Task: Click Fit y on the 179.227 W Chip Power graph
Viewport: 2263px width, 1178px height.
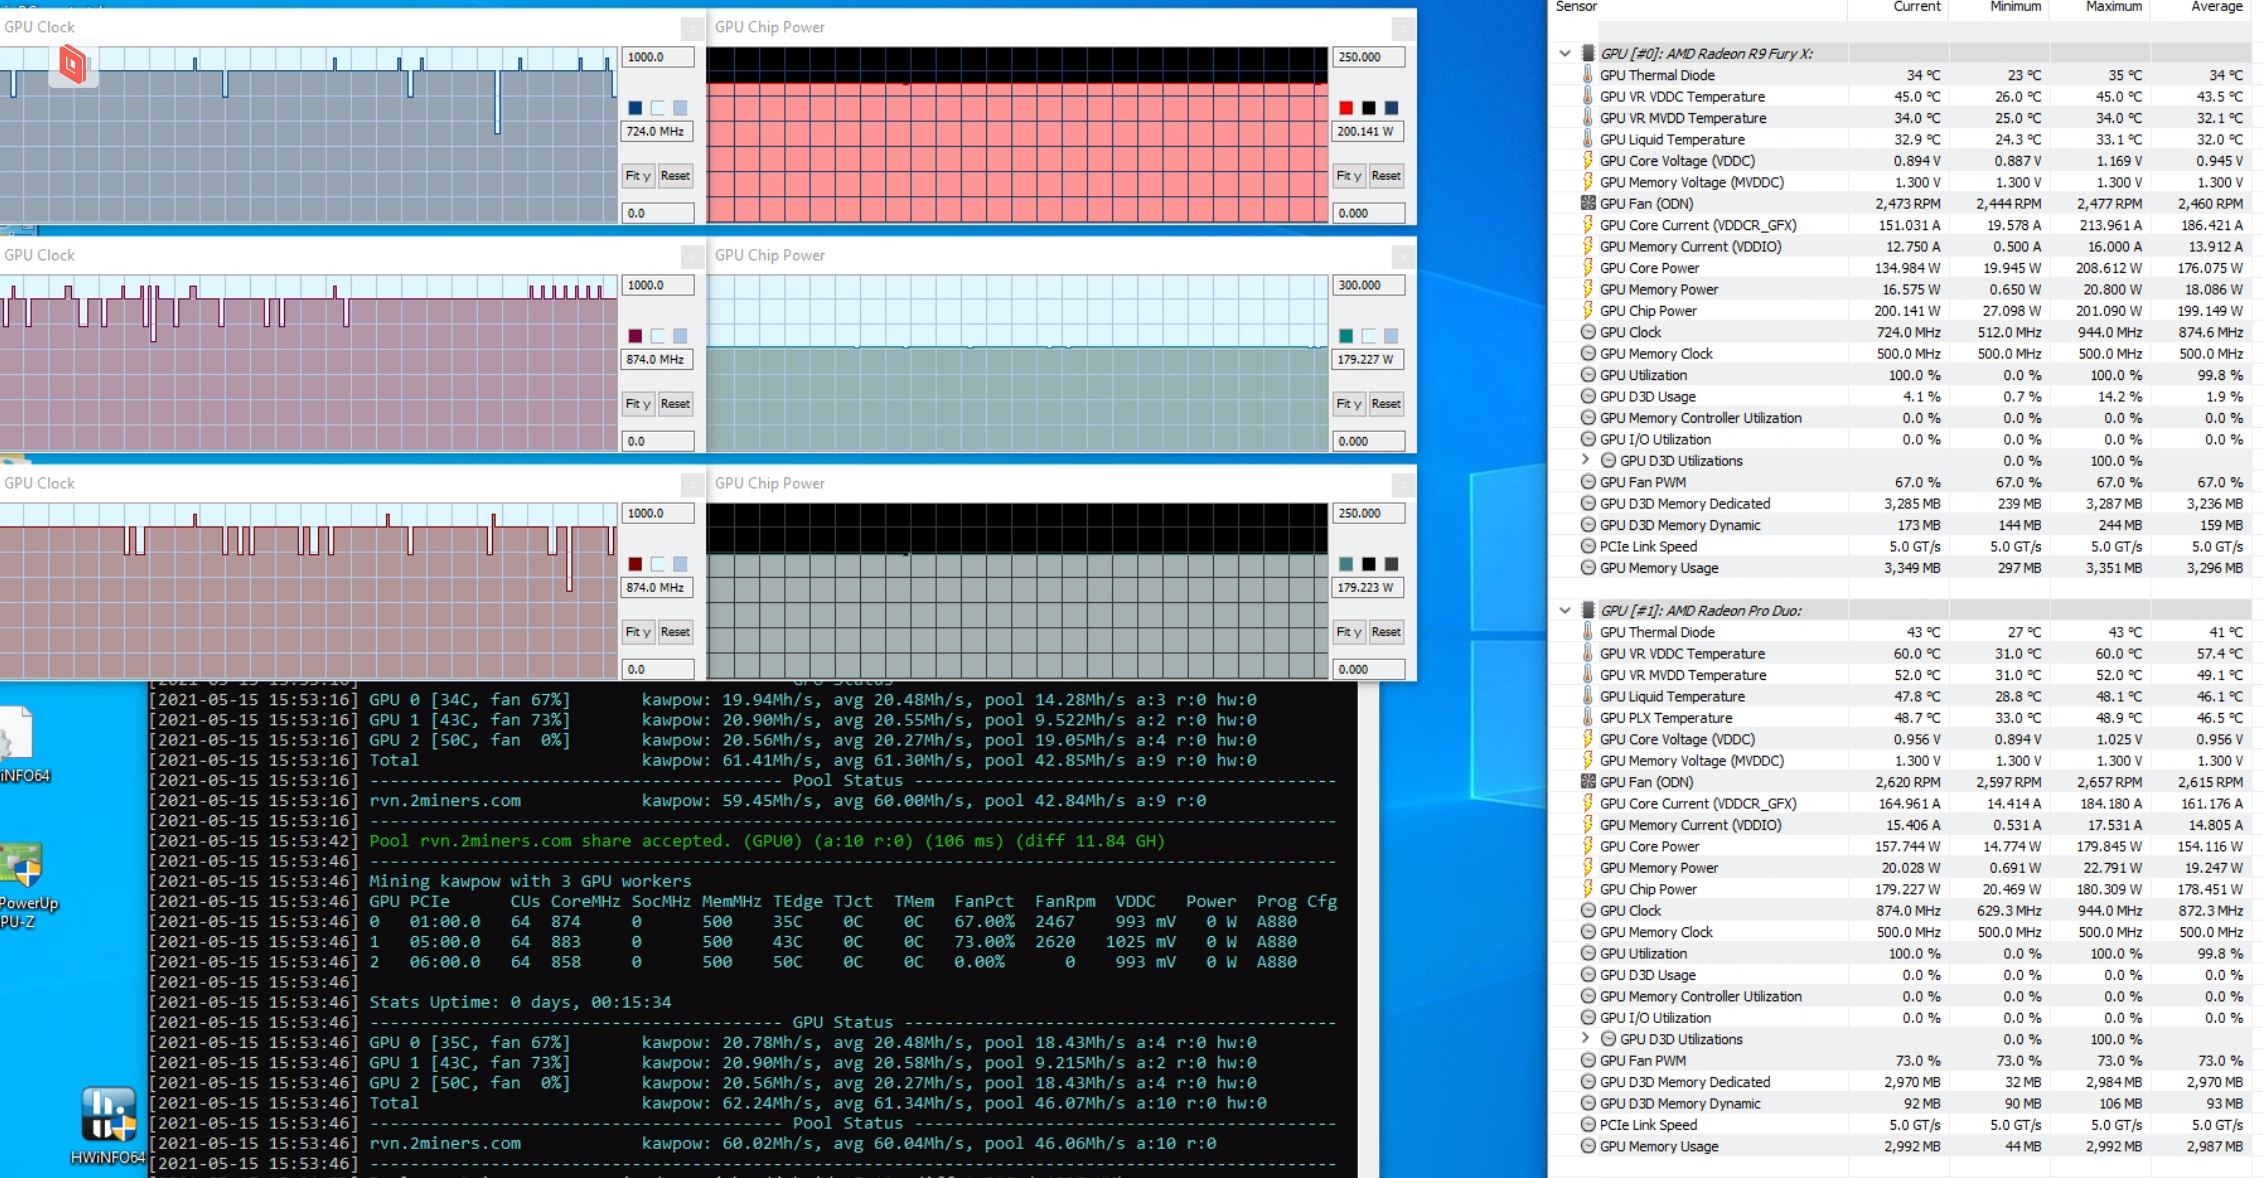Action: click(1349, 404)
